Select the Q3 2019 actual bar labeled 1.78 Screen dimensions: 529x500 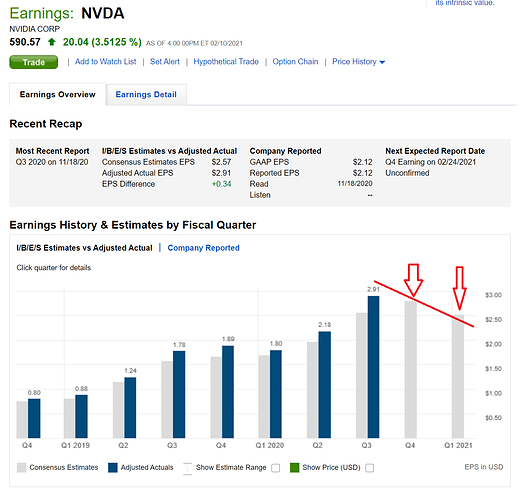[x=179, y=395]
